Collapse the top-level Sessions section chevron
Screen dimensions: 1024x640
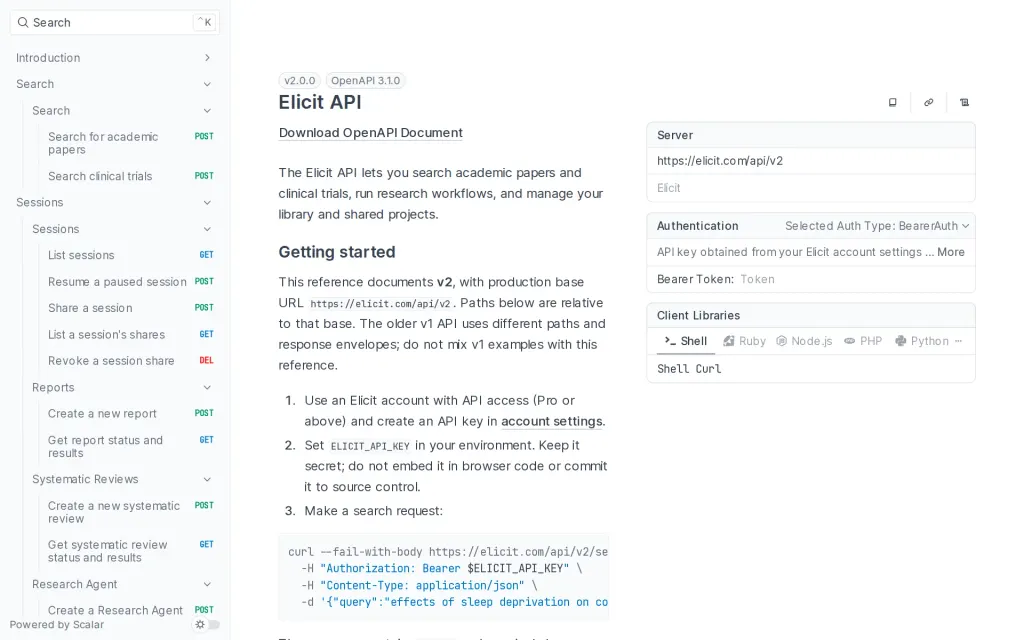point(207,202)
